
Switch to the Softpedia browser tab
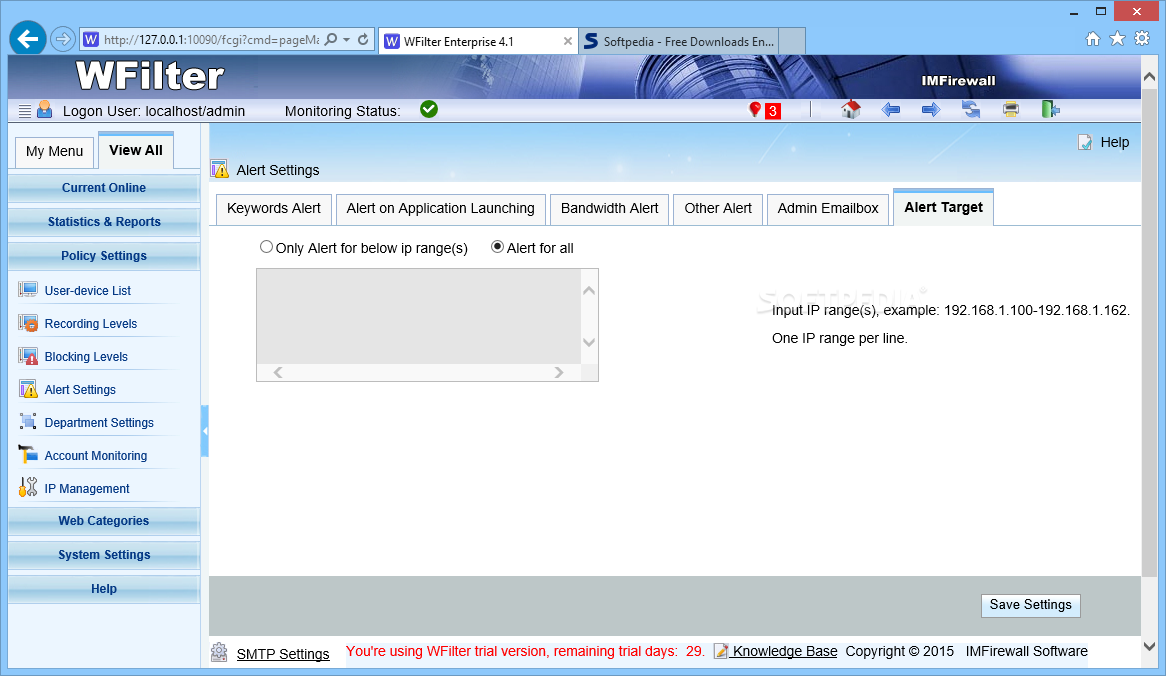680,41
